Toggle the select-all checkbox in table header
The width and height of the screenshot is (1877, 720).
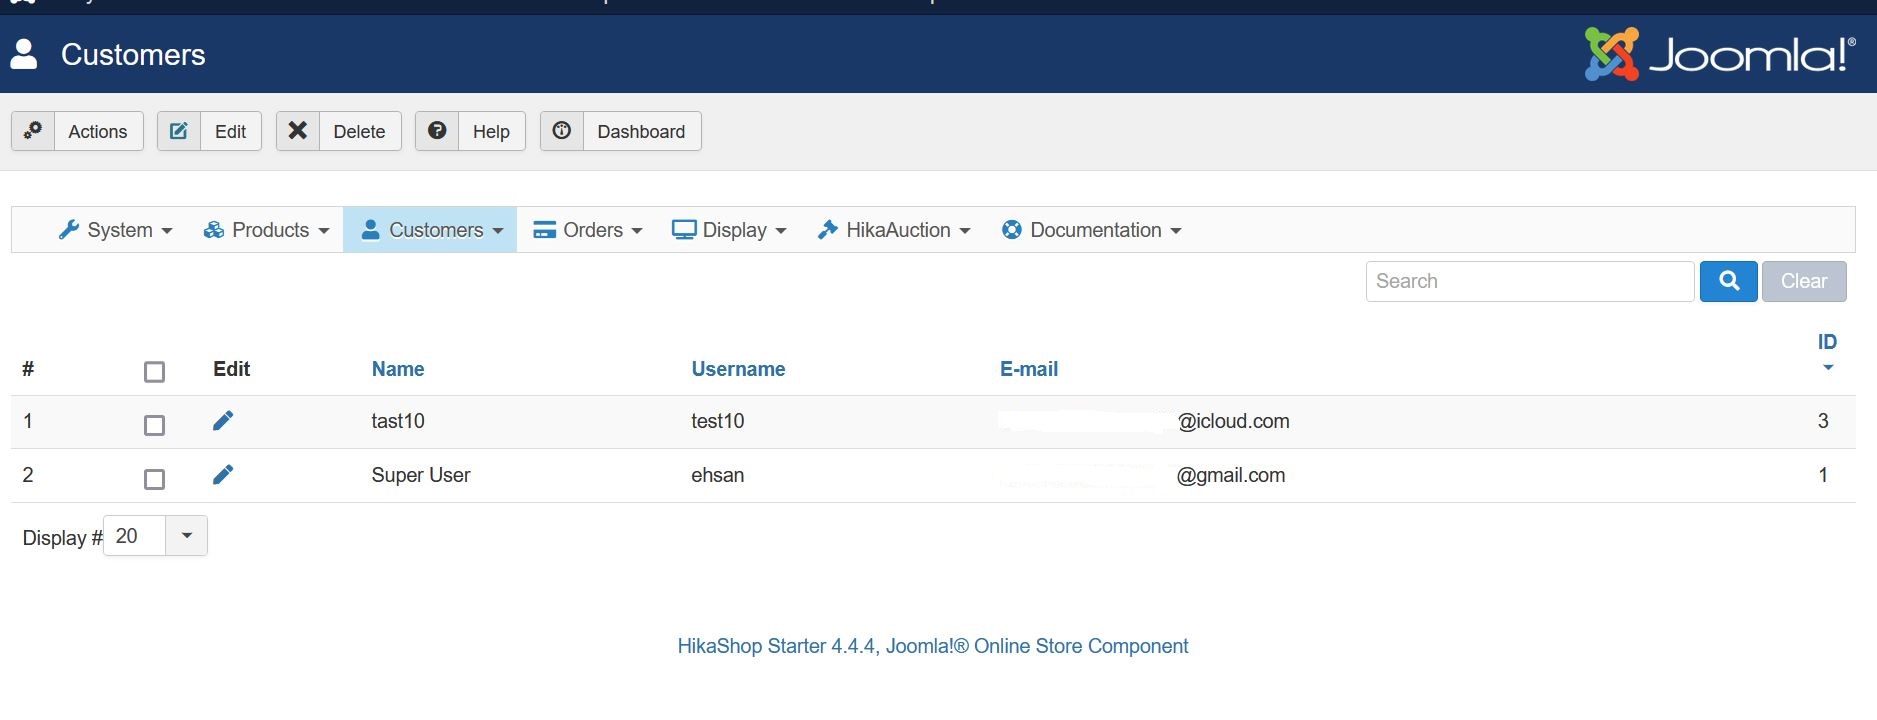click(x=154, y=372)
